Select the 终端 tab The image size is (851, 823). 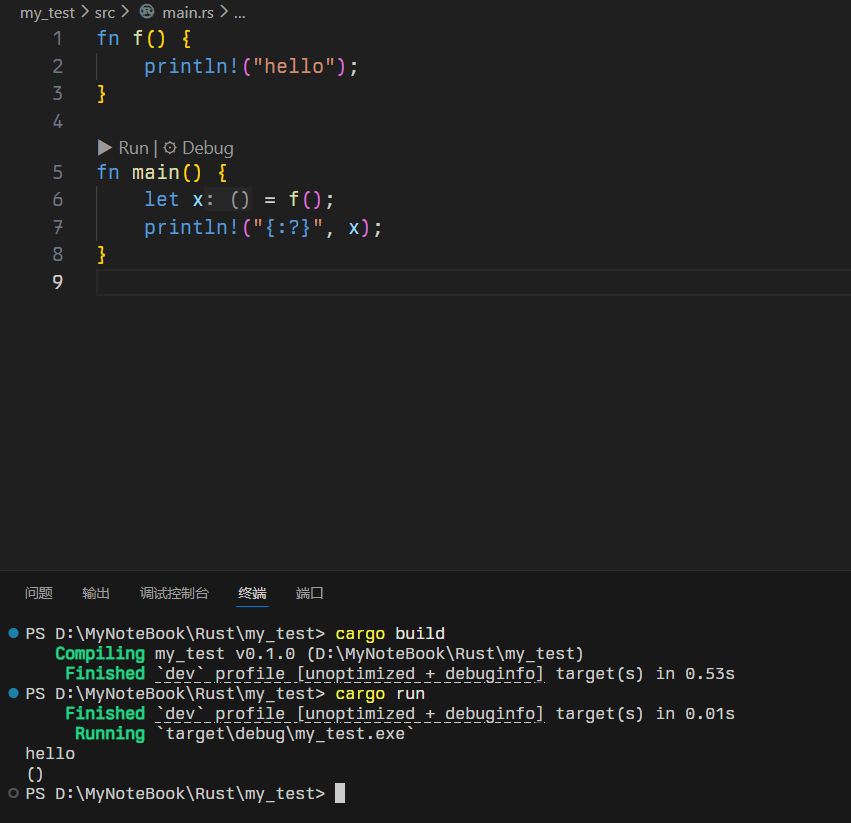(252, 593)
